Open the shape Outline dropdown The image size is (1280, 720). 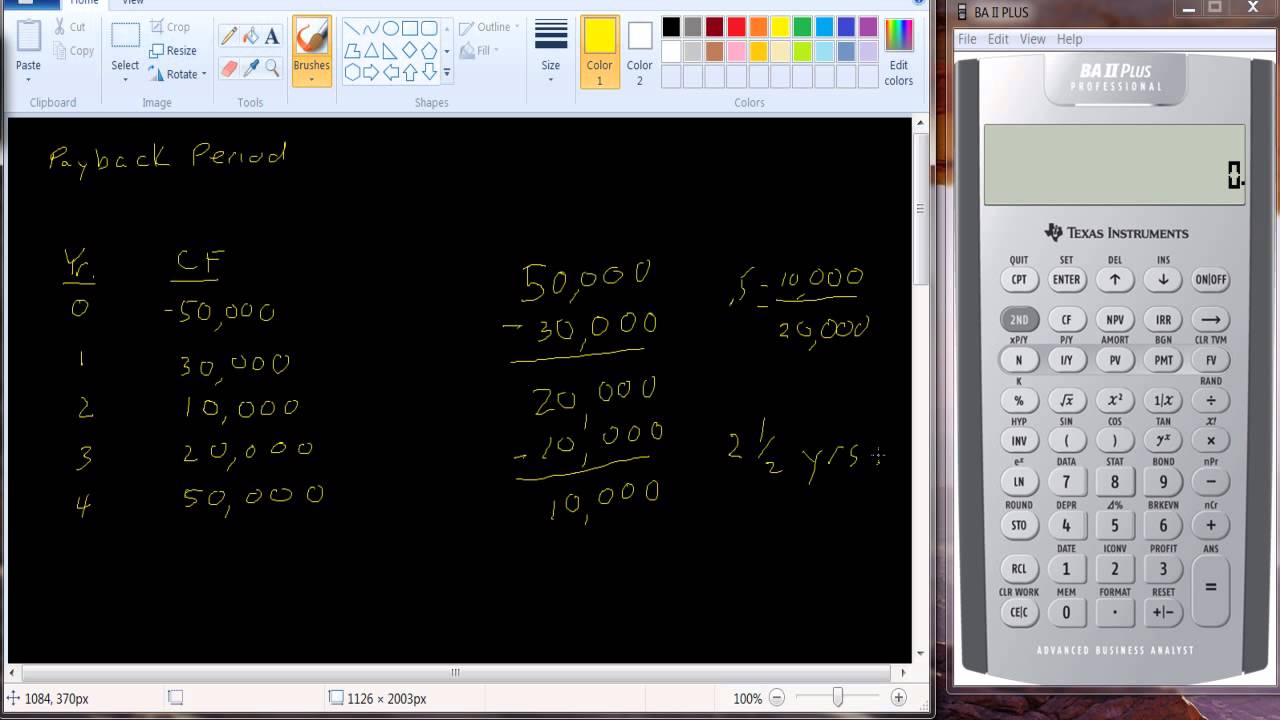pos(490,27)
